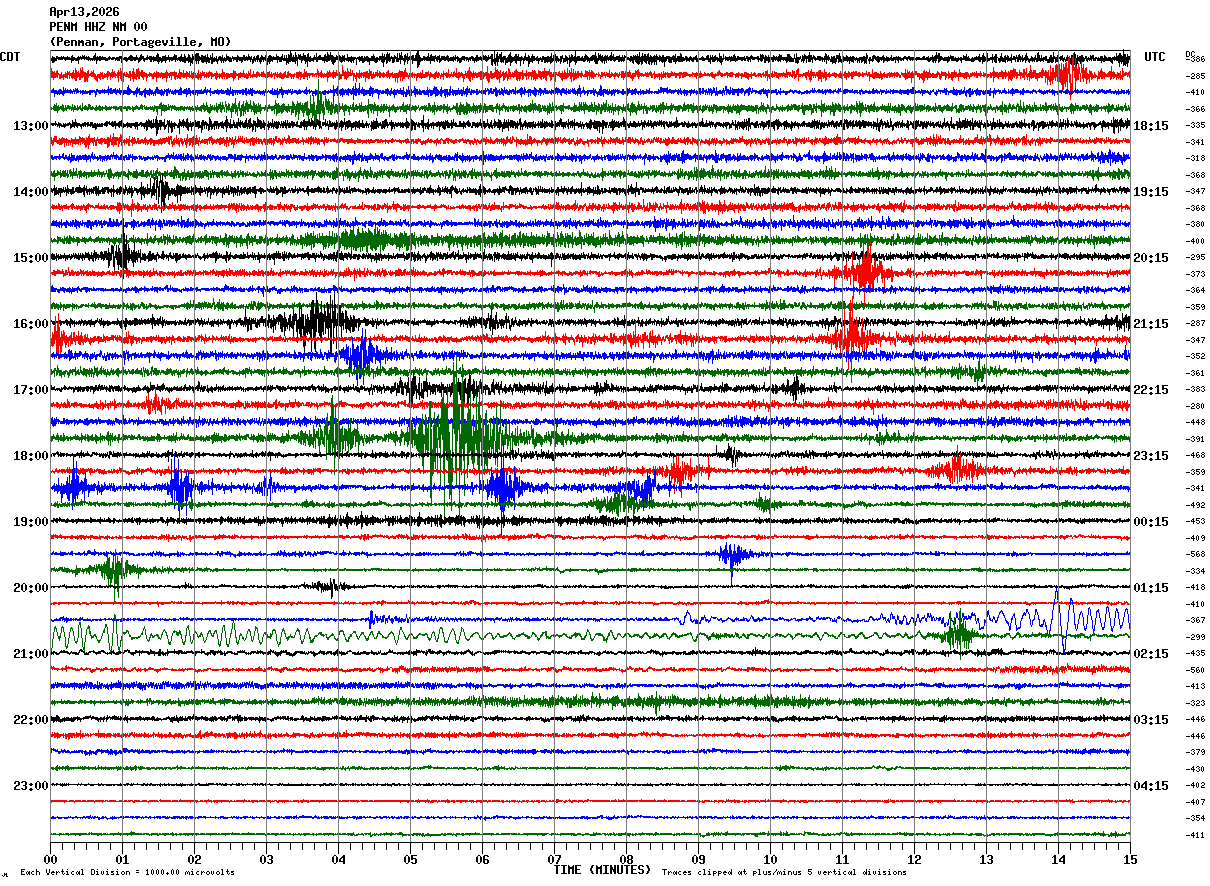The height and width of the screenshot is (886, 1210).
Task: Click the 17:00 CDT time label
Action: pyautogui.click(x=31, y=390)
